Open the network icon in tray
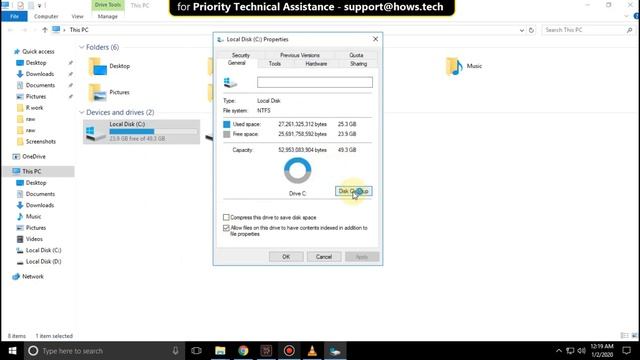Viewport: 640px width, 360px height. 570,351
